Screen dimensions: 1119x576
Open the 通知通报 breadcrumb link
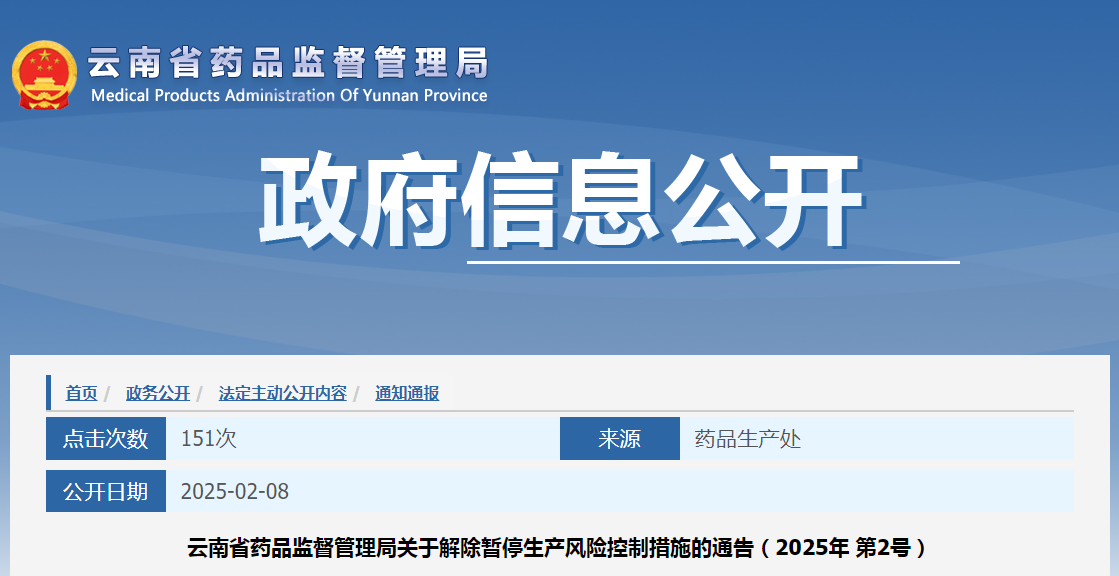click(x=407, y=393)
